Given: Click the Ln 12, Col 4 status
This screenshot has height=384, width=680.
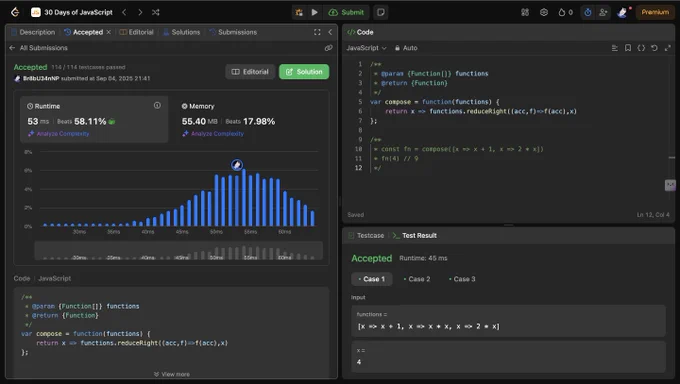Looking at the screenshot, I should tap(653, 215).
